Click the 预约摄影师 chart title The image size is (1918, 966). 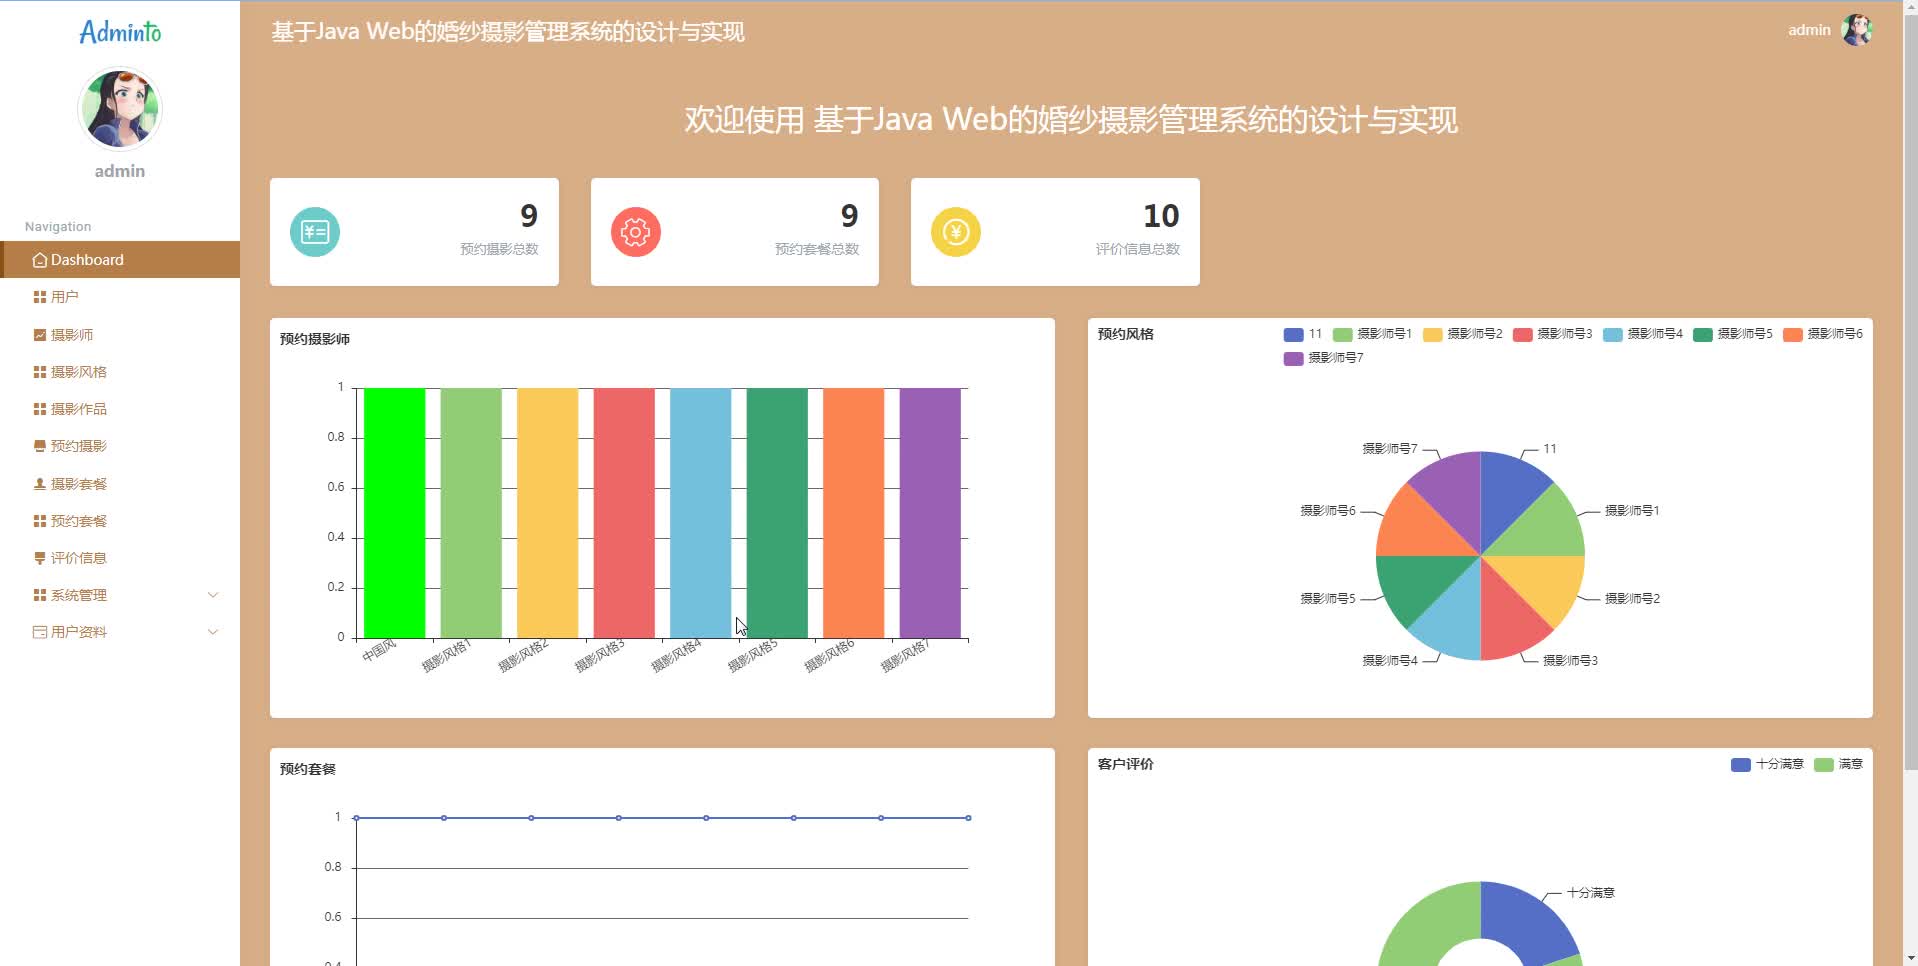tap(315, 339)
